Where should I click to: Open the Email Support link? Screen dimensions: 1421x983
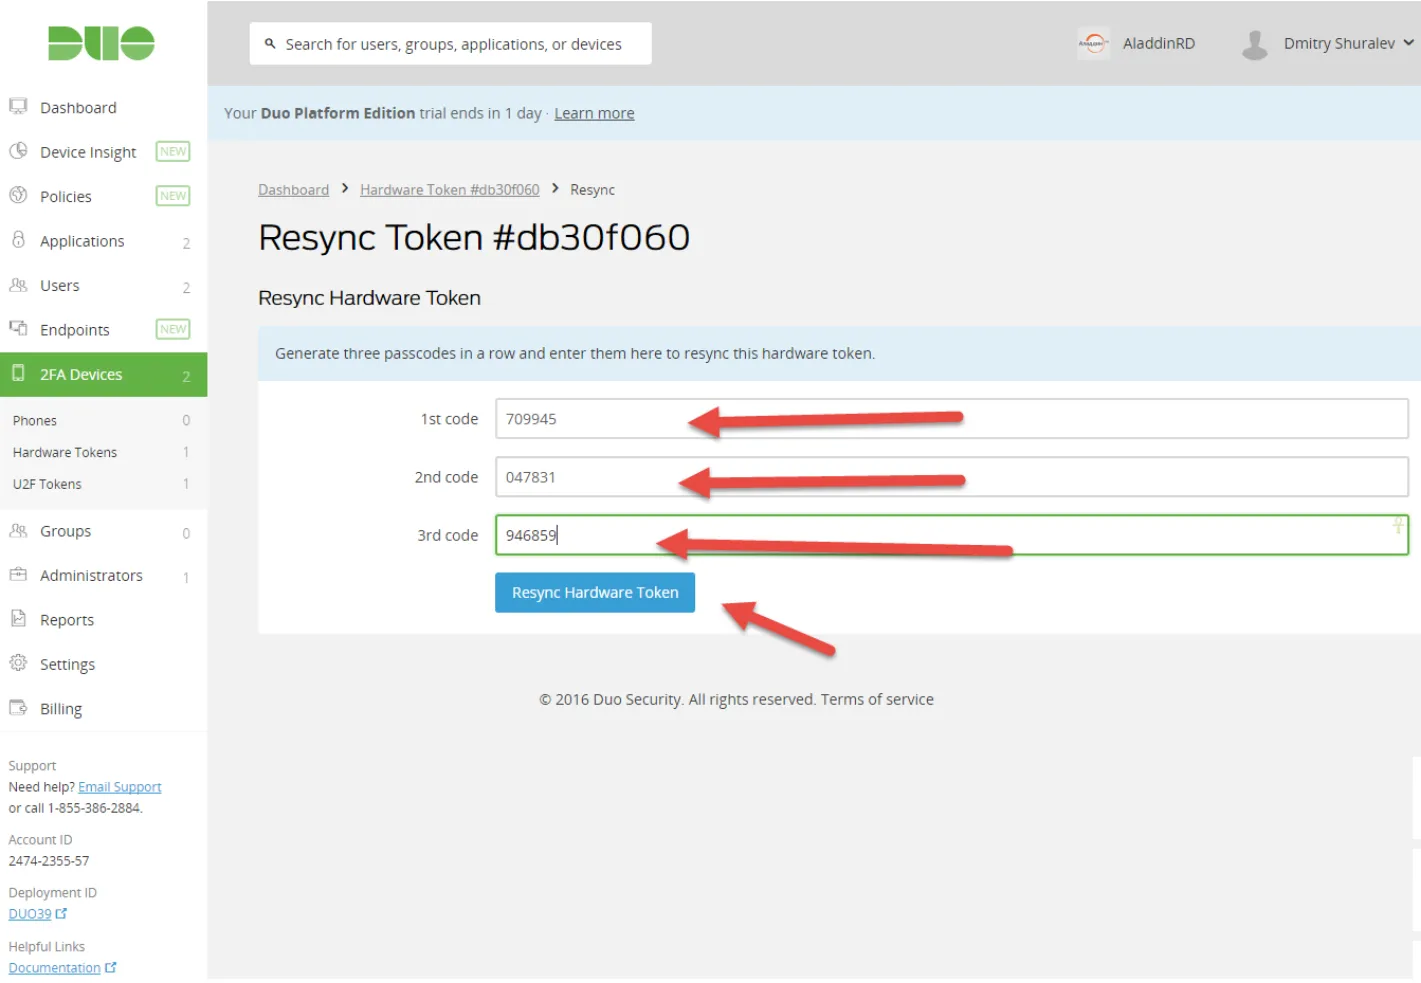click(x=120, y=787)
